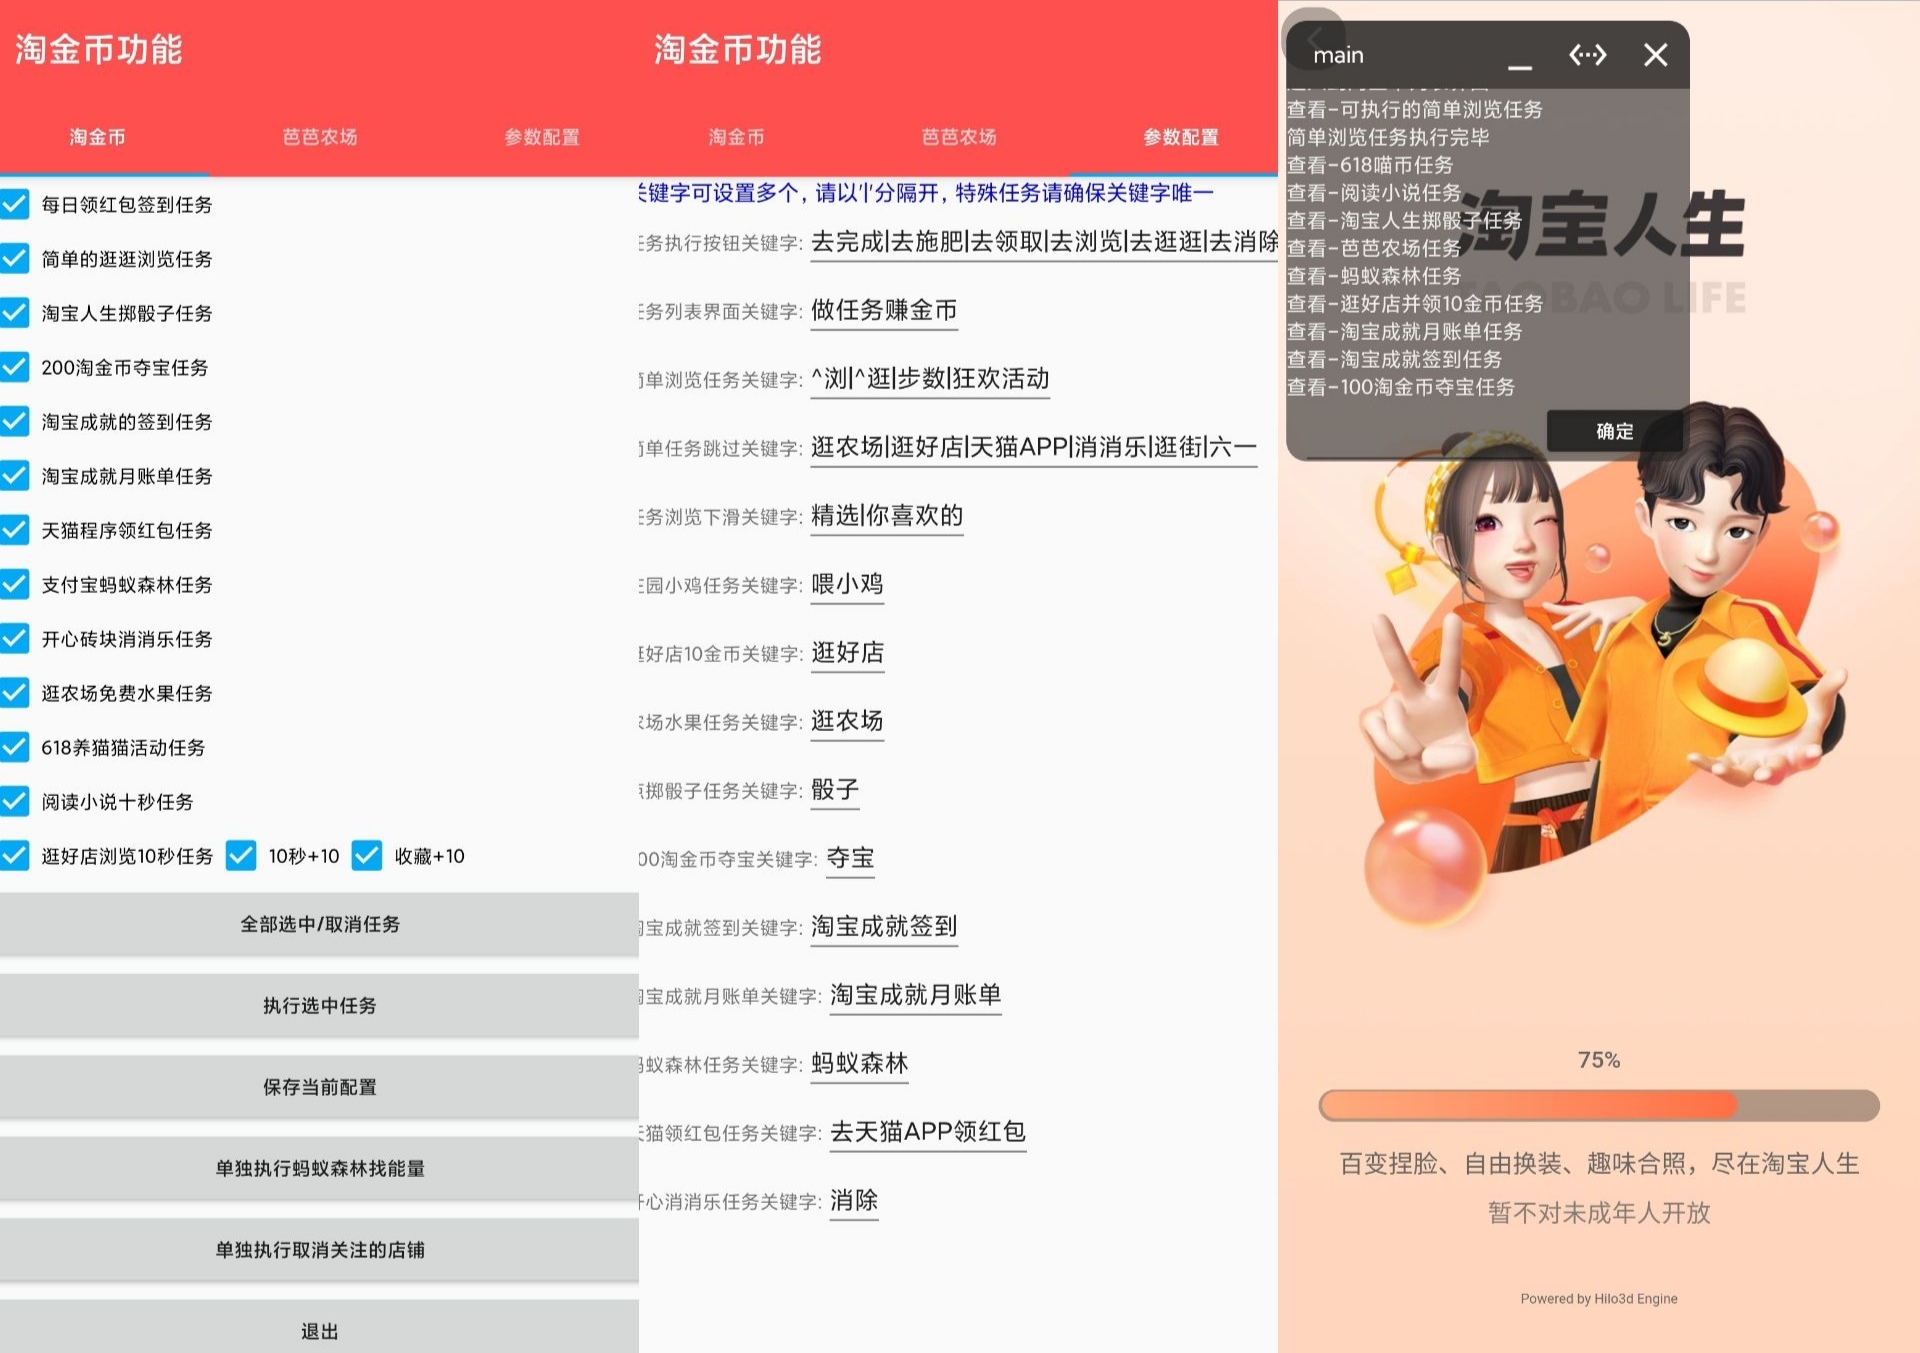Screen dimensions: 1920x1353
Task: Uncheck the 10秒+10 option
Action: tap(241, 856)
